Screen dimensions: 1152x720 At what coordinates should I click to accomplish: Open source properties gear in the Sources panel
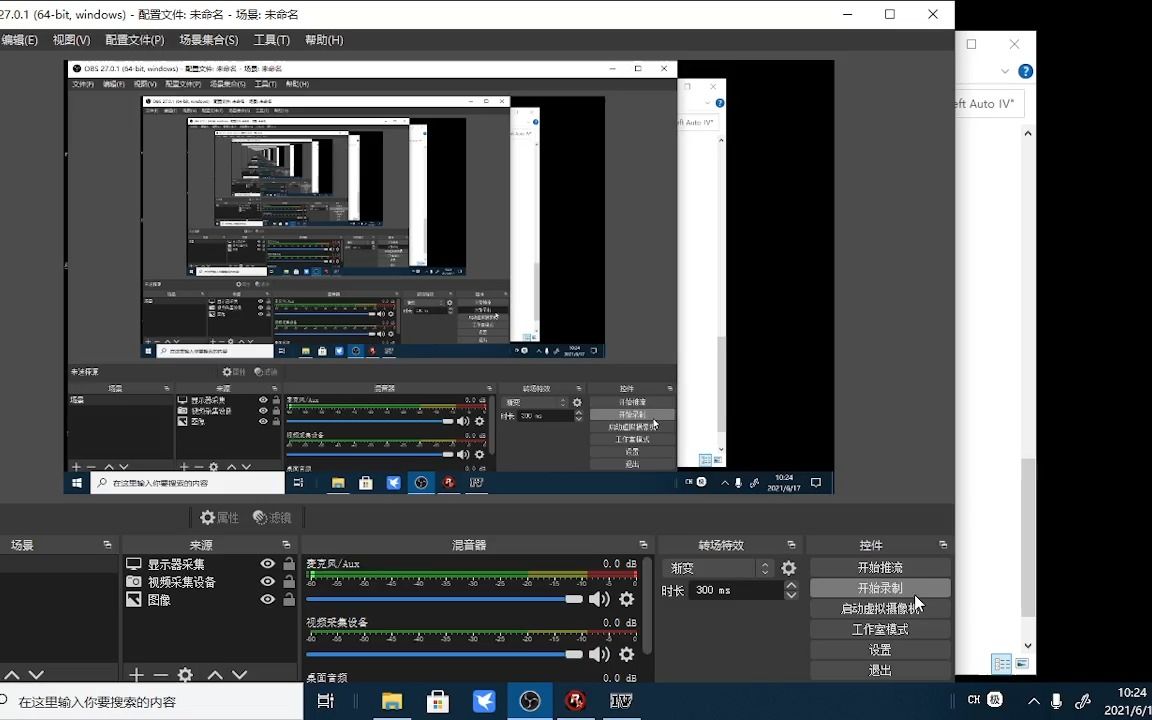[x=185, y=674]
